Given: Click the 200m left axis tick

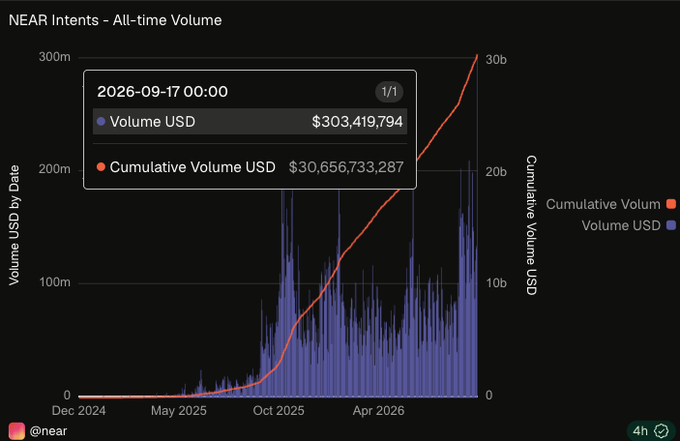Looking at the screenshot, I should pos(55,169).
